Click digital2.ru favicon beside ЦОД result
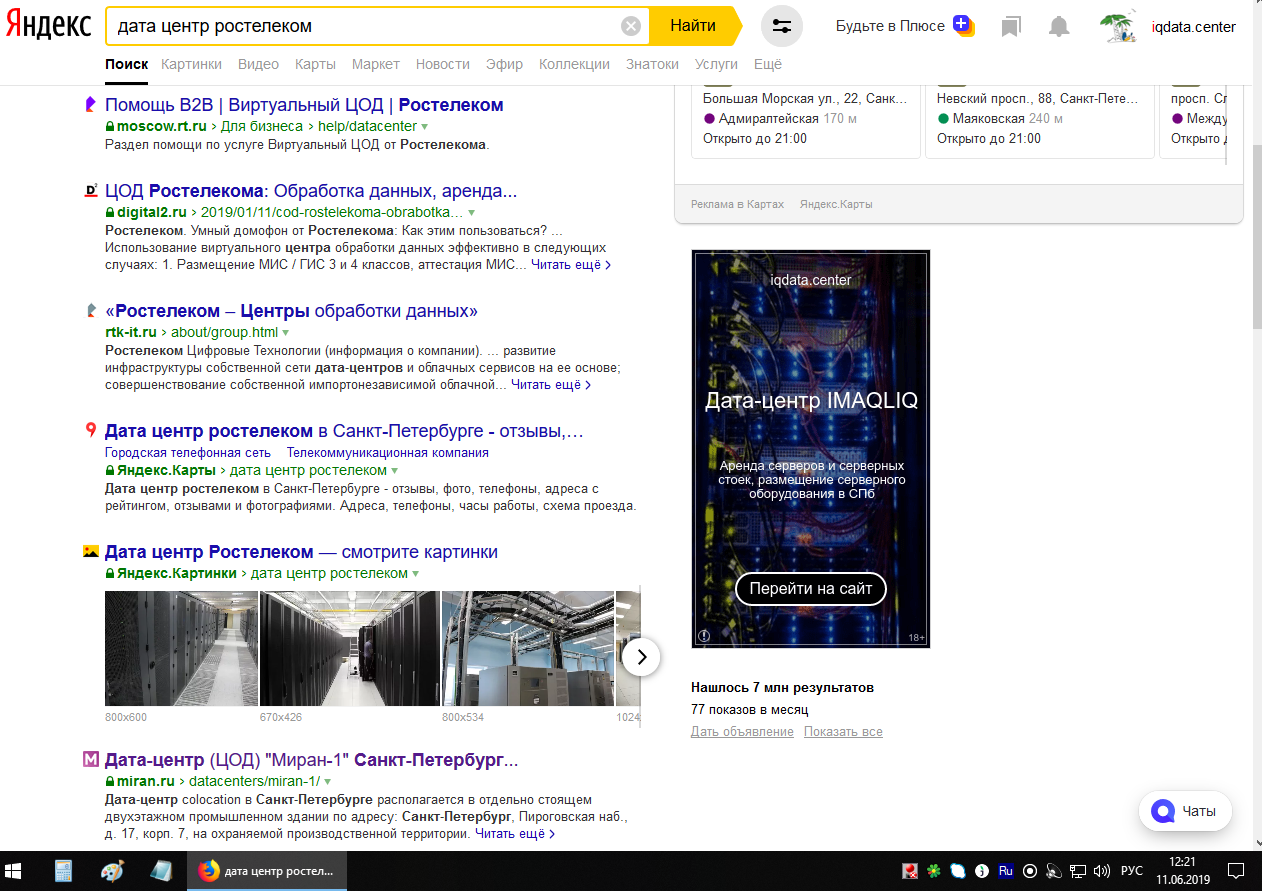Image resolution: width=1262 pixels, height=891 pixels. point(90,190)
